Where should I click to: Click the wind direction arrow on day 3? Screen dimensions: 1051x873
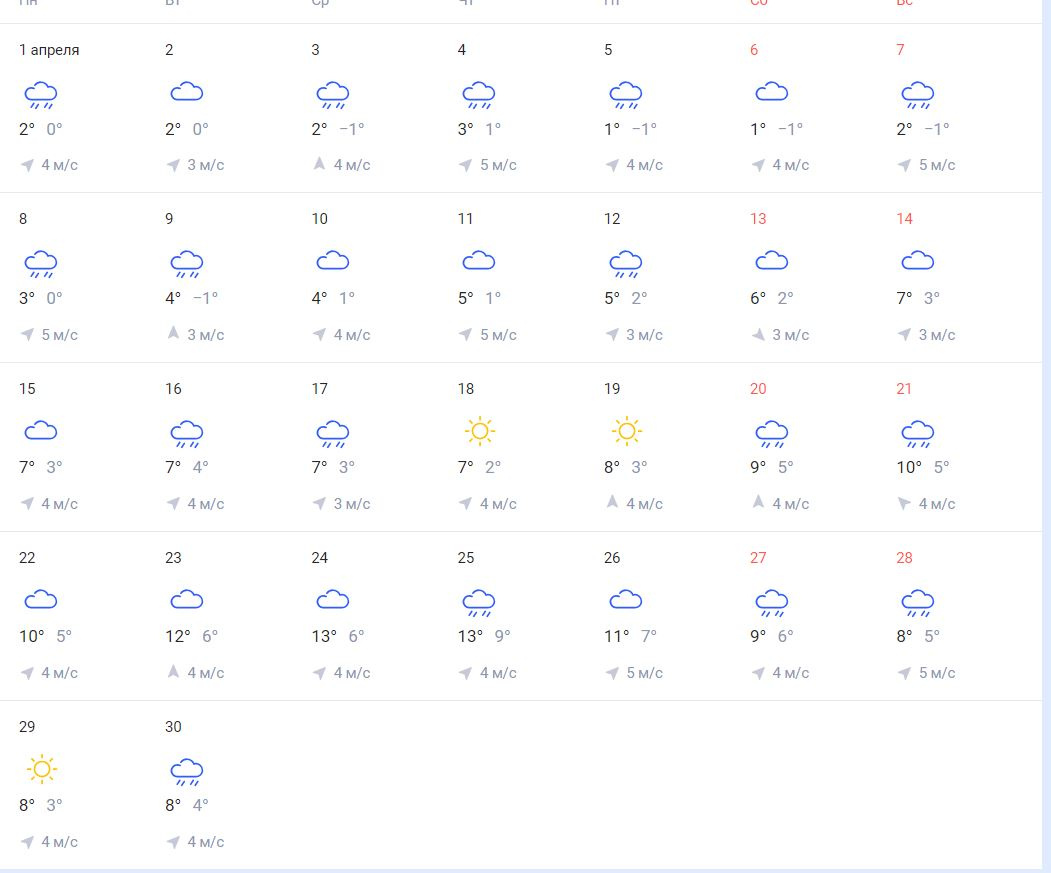[x=319, y=164]
